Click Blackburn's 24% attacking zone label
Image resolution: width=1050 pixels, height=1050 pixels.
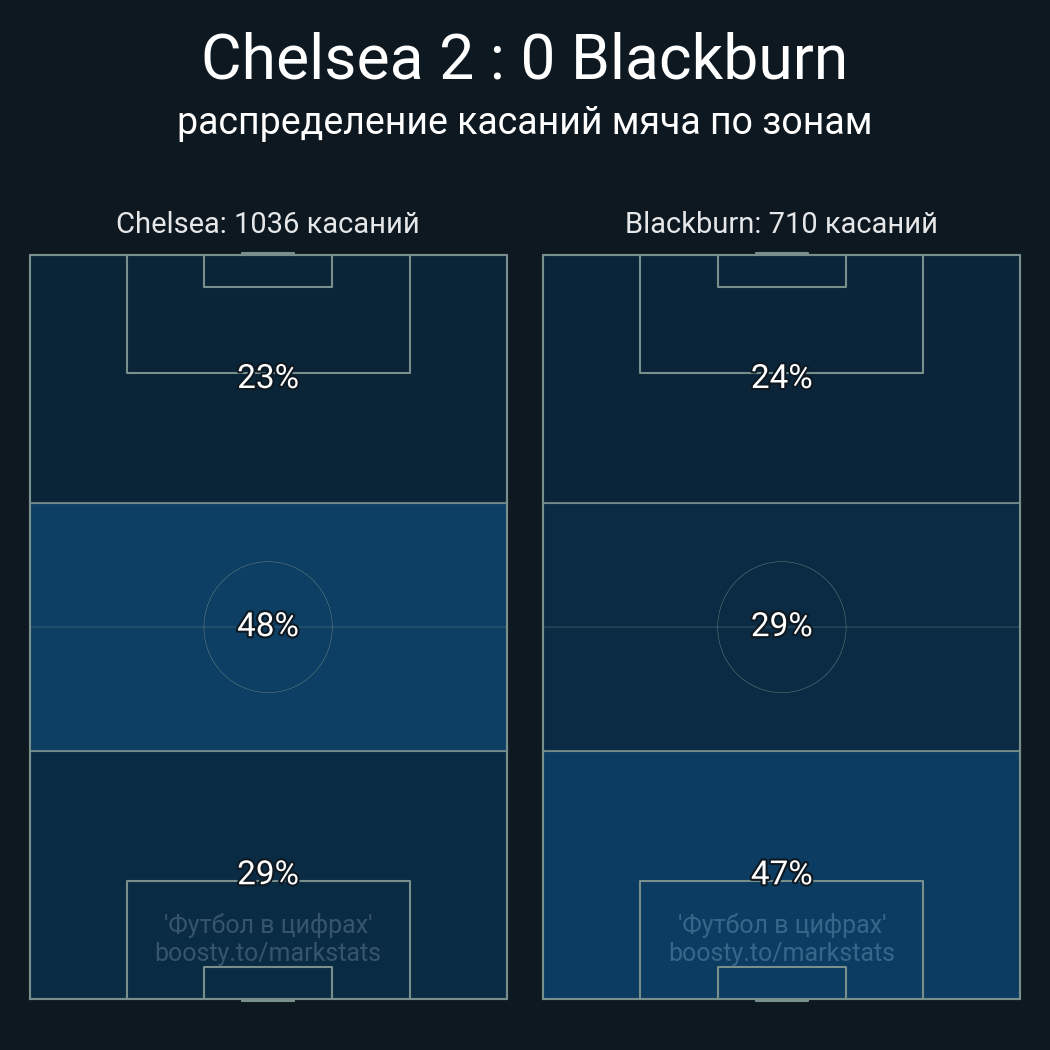pos(781,377)
